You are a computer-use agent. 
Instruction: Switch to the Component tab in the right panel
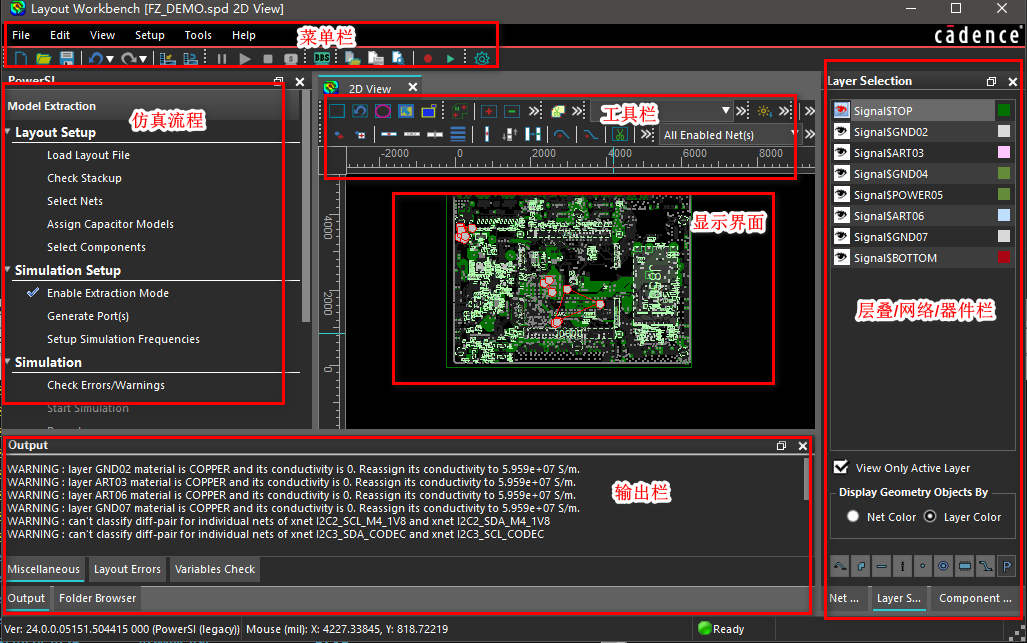975,598
